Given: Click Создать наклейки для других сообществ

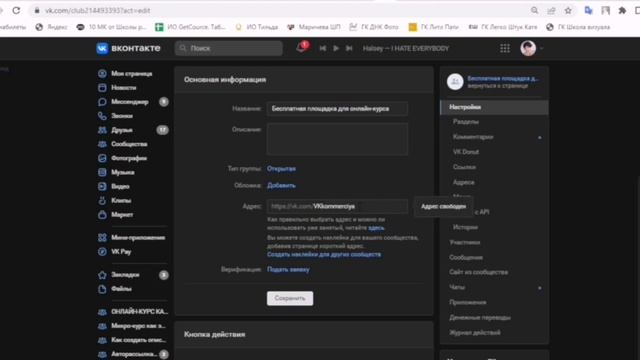Looking at the screenshot, I should 324,254.
